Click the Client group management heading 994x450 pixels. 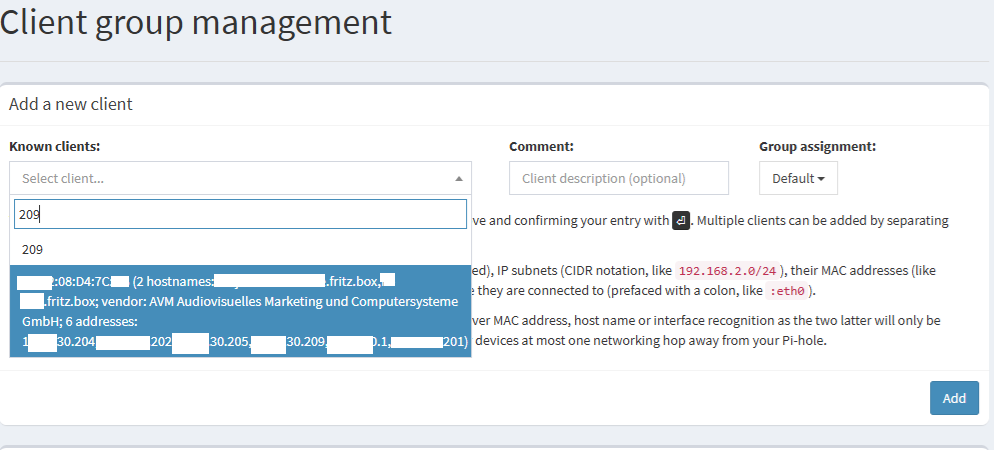[196, 23]
